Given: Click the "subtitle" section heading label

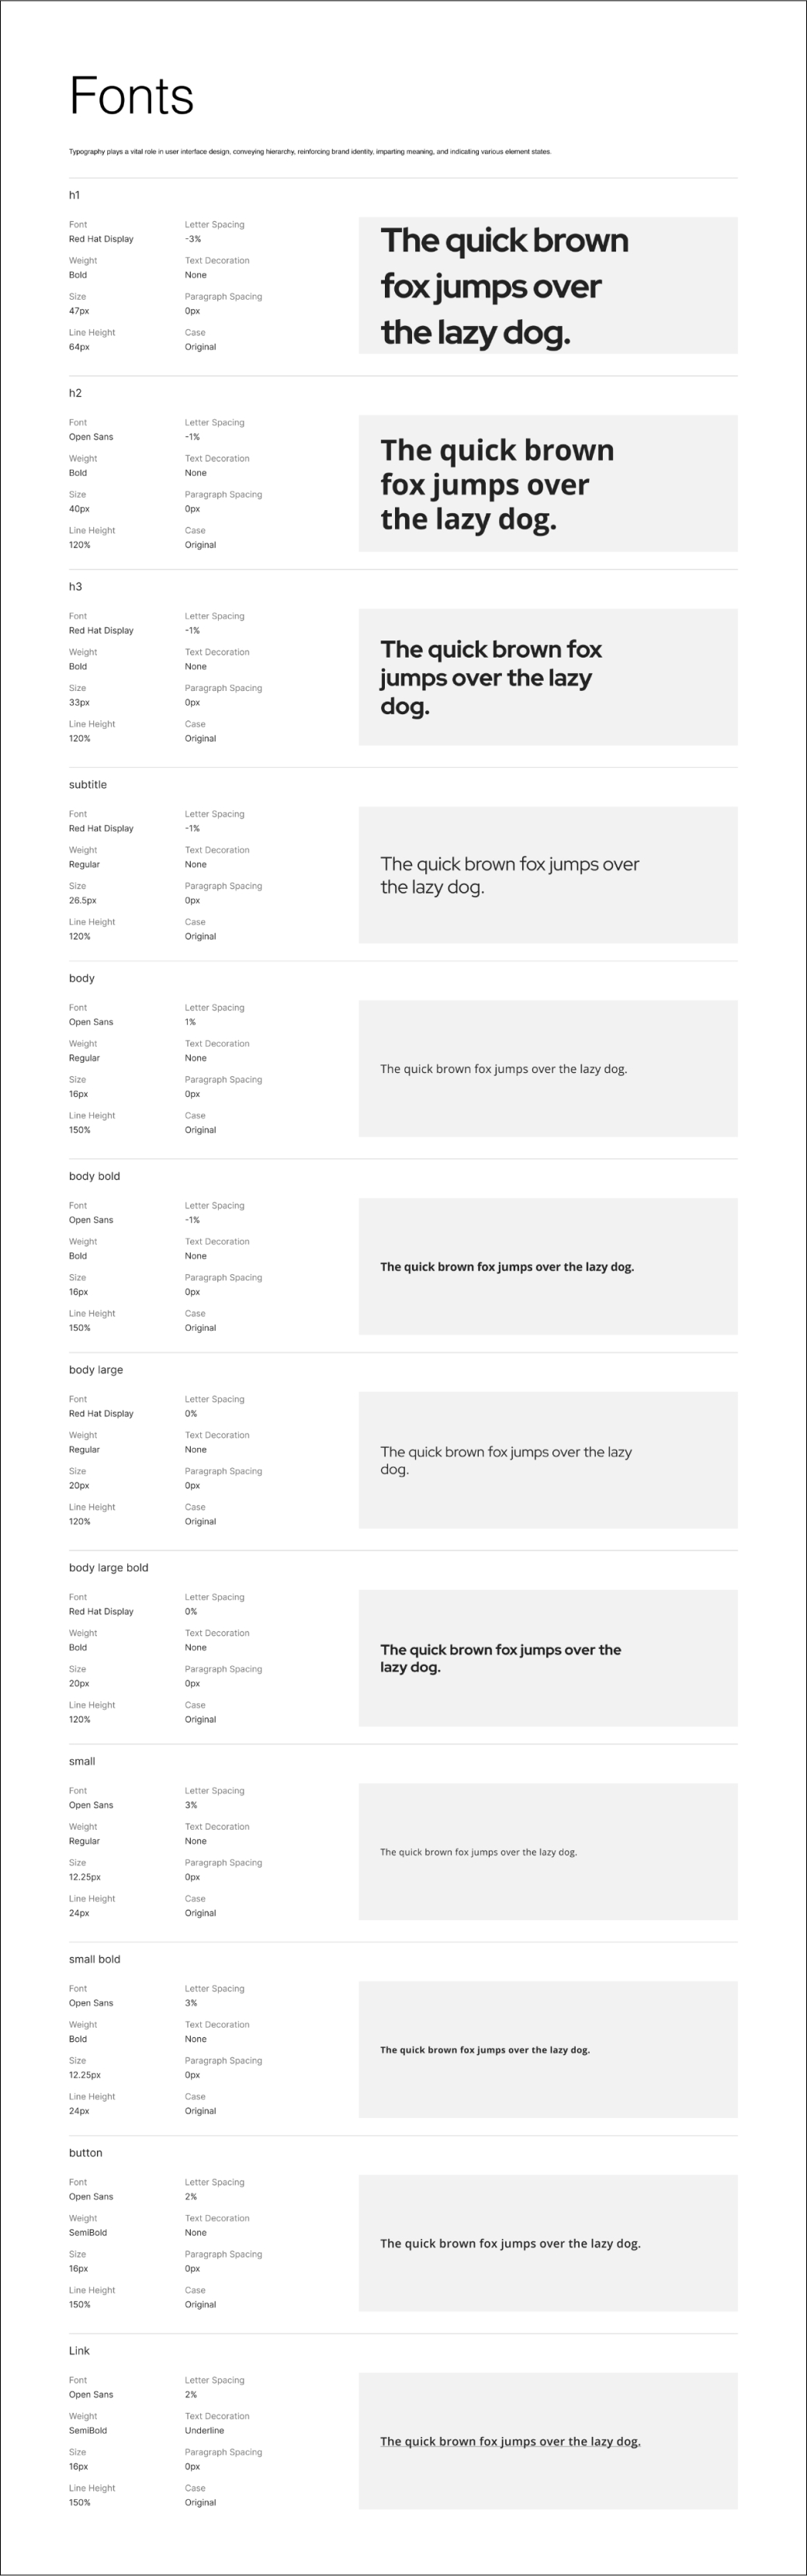Looking at the screenshot, I should [x=88, y=785].
